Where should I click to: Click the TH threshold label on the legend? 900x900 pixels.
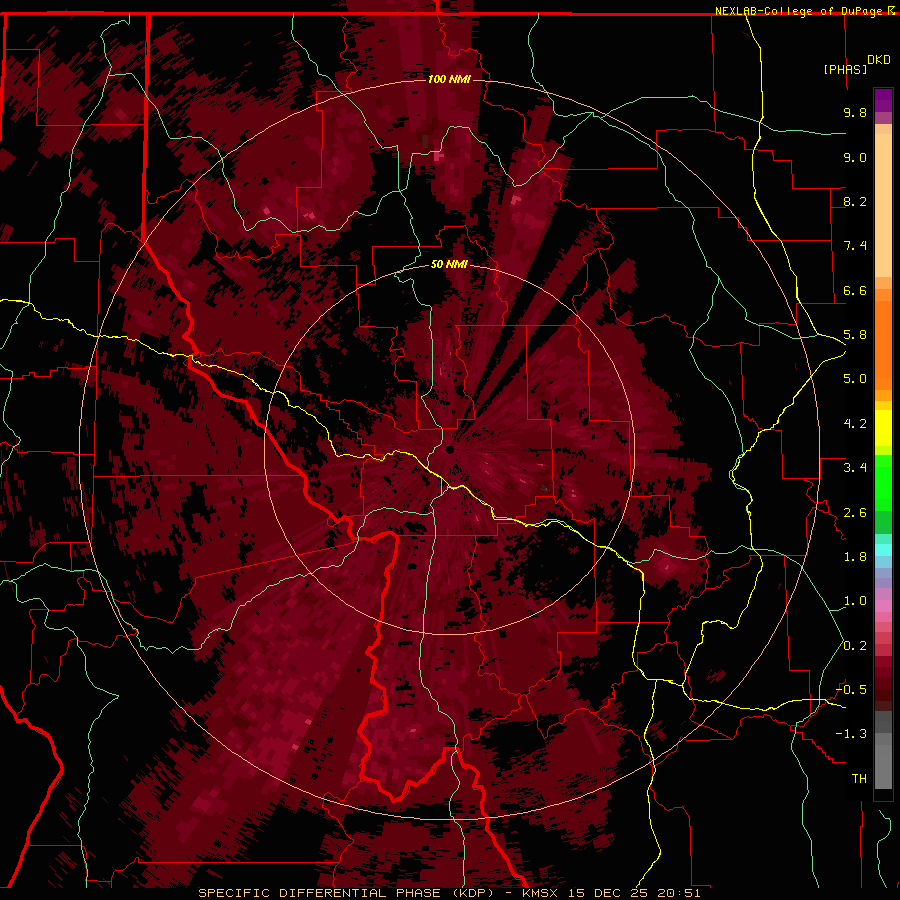click(x=859, y=779)
